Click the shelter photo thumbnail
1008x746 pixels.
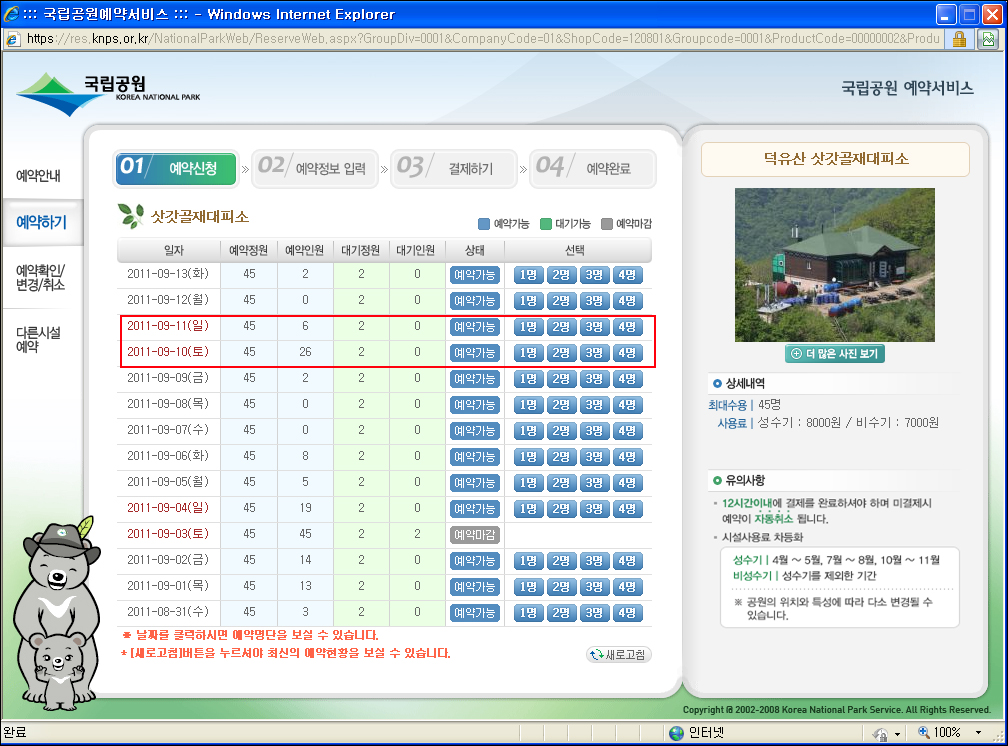(834, 264)
